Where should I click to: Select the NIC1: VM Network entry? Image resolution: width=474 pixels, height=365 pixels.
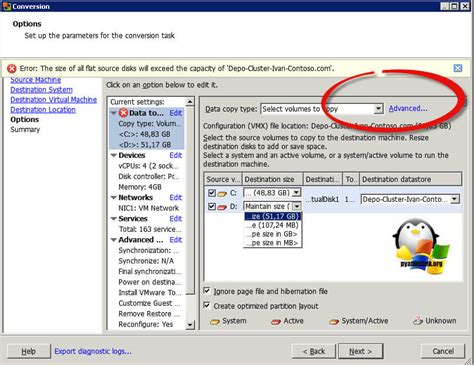pyautogui.click(x=149, y=208)
